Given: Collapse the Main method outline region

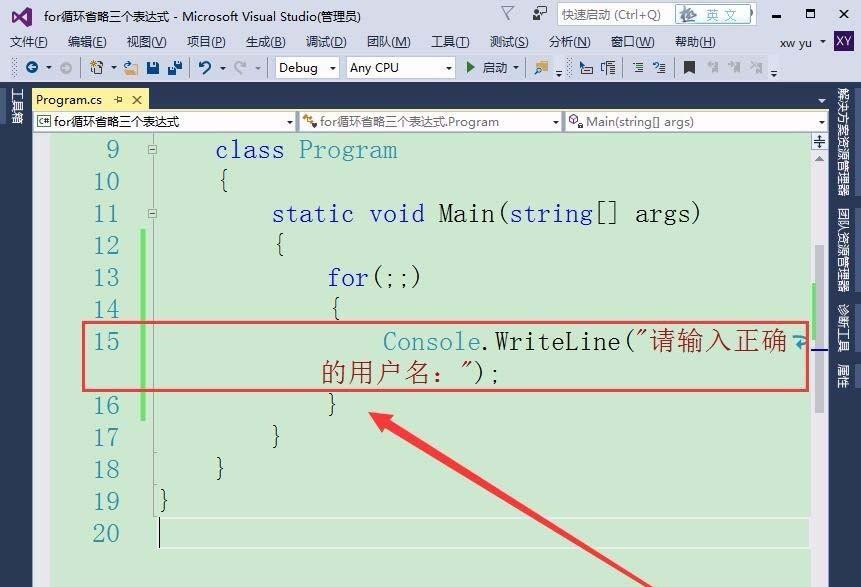Looking at the screenshot, I should 153,213.
